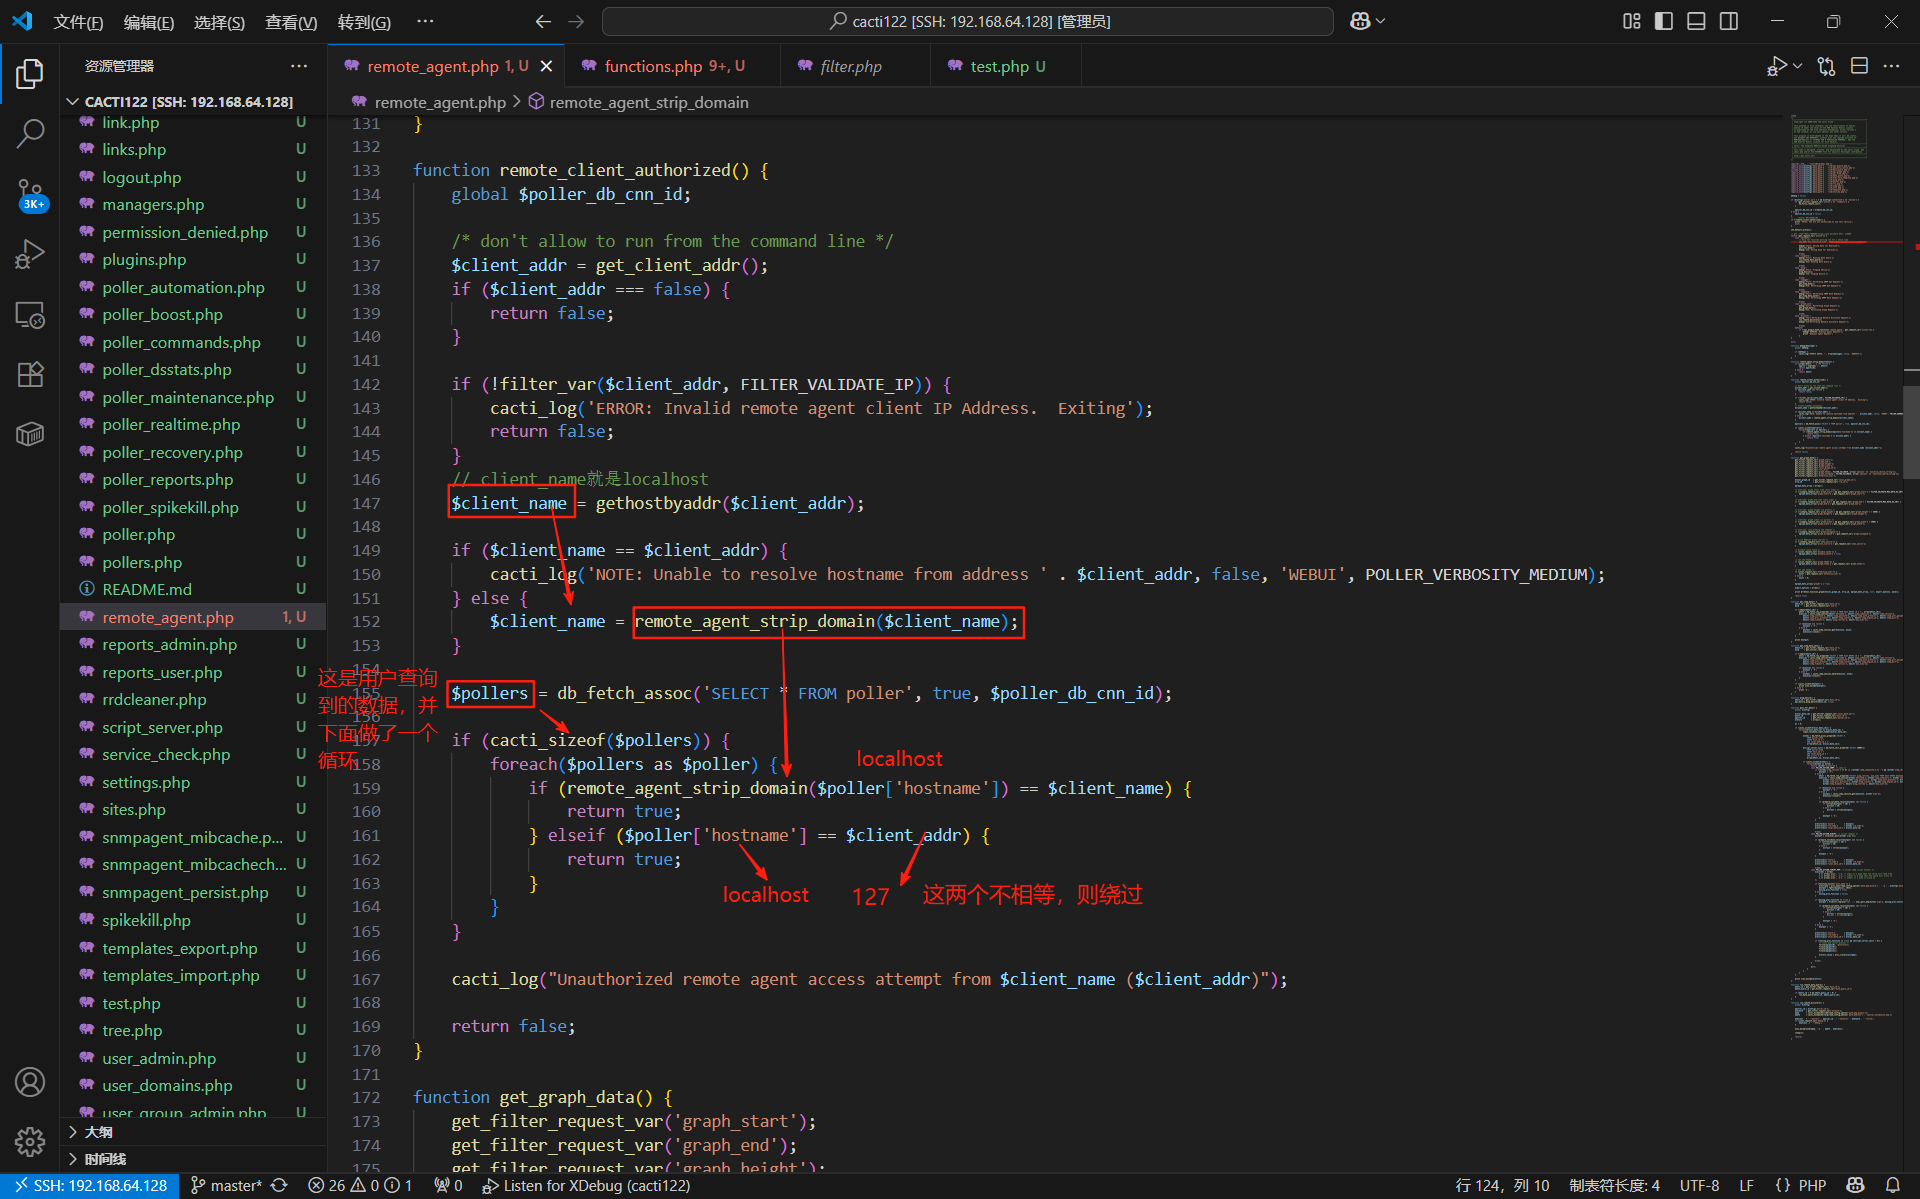This screenshot has width=1920, height=1199.
Task: Open 文件(F) menu
Action: (x=78, y=22)
